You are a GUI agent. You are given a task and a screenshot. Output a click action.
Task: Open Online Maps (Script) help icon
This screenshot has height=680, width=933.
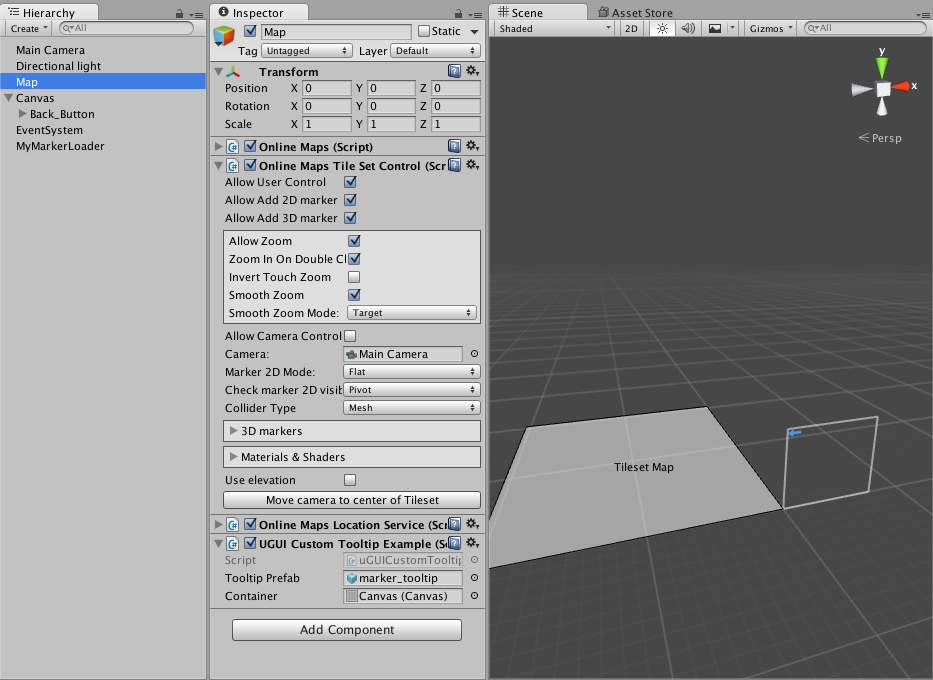point(454,146)
